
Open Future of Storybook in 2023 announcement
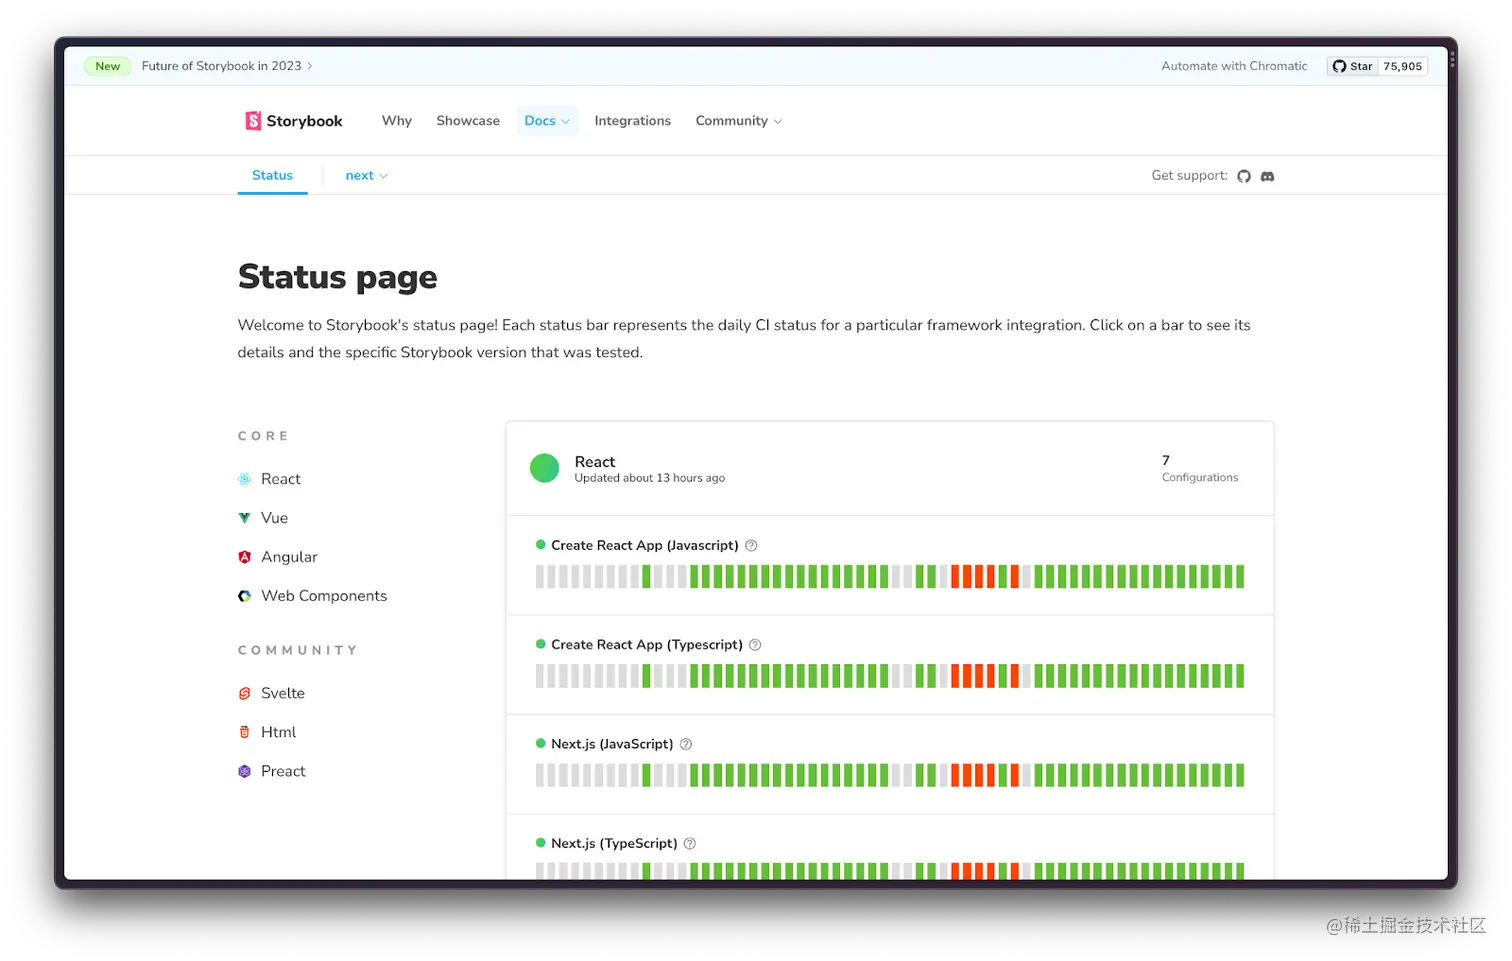227,66
